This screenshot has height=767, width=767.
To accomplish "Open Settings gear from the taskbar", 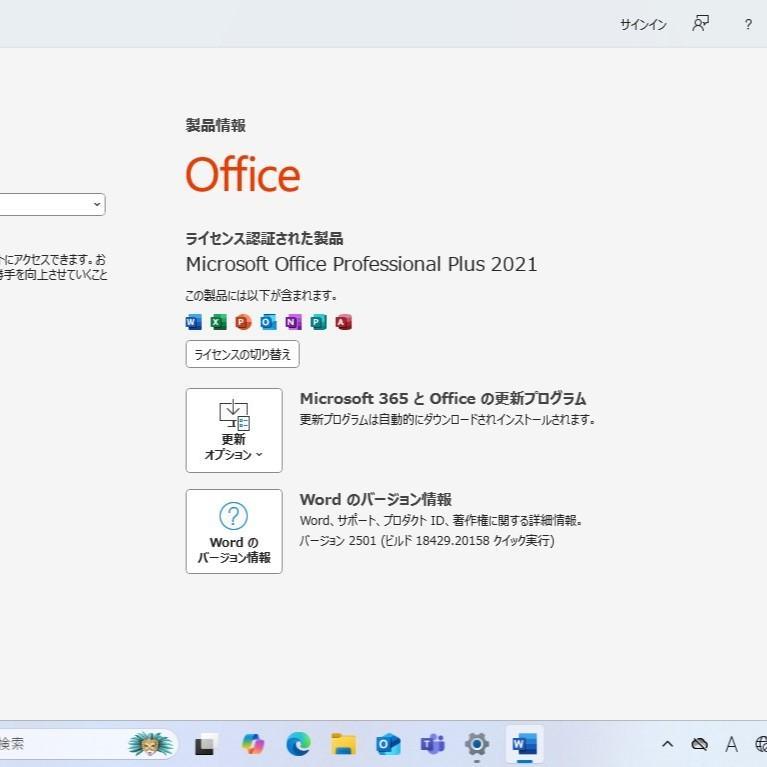I will pyautogui.click(x=477, y=744).
